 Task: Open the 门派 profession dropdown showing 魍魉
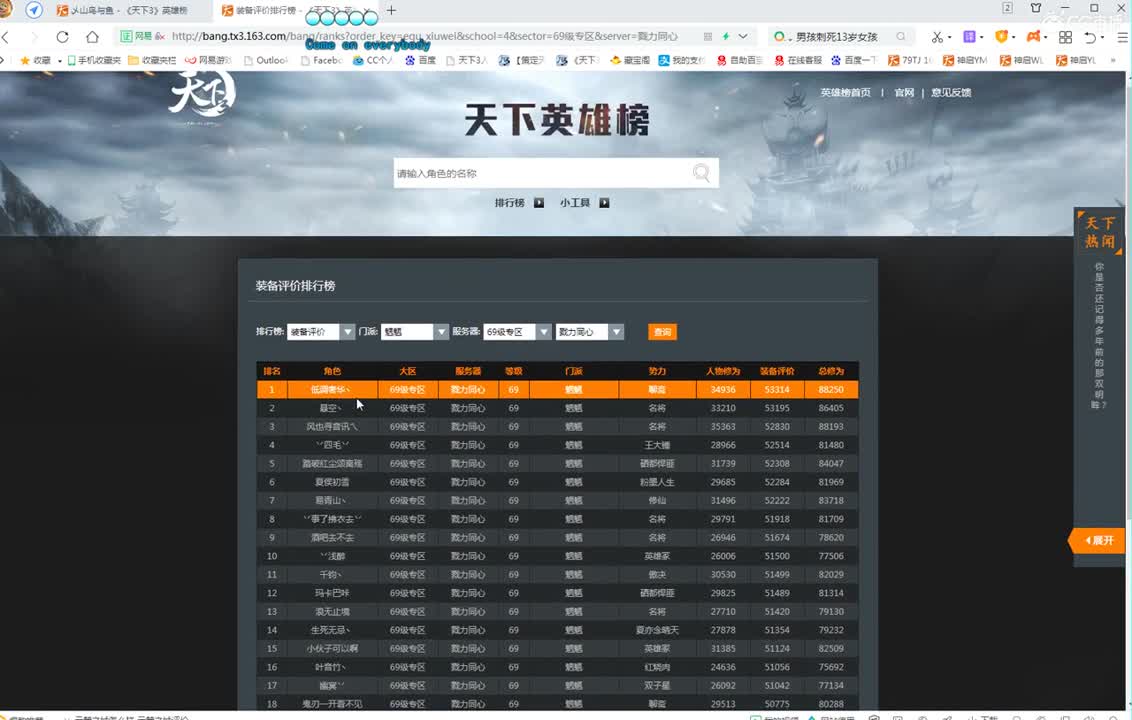tap(415, 331)
